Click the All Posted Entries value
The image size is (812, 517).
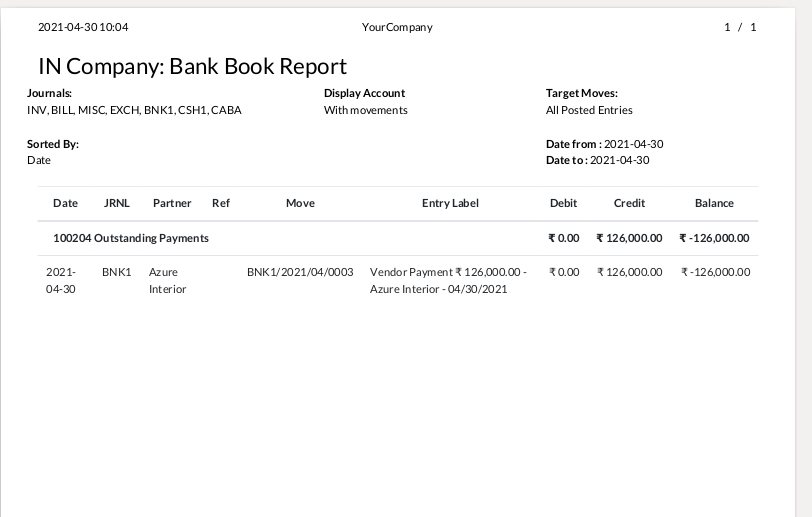(x=589, y=110)
